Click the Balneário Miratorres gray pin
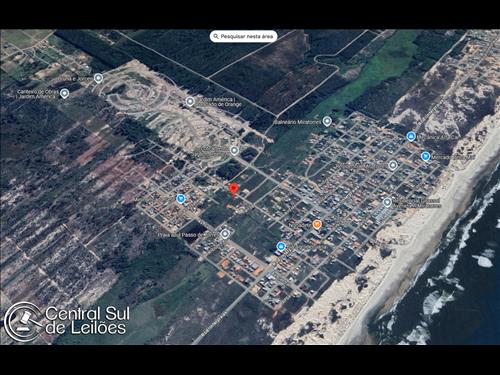The height and width of the screenshot is (375, 500). pos(327,121)
